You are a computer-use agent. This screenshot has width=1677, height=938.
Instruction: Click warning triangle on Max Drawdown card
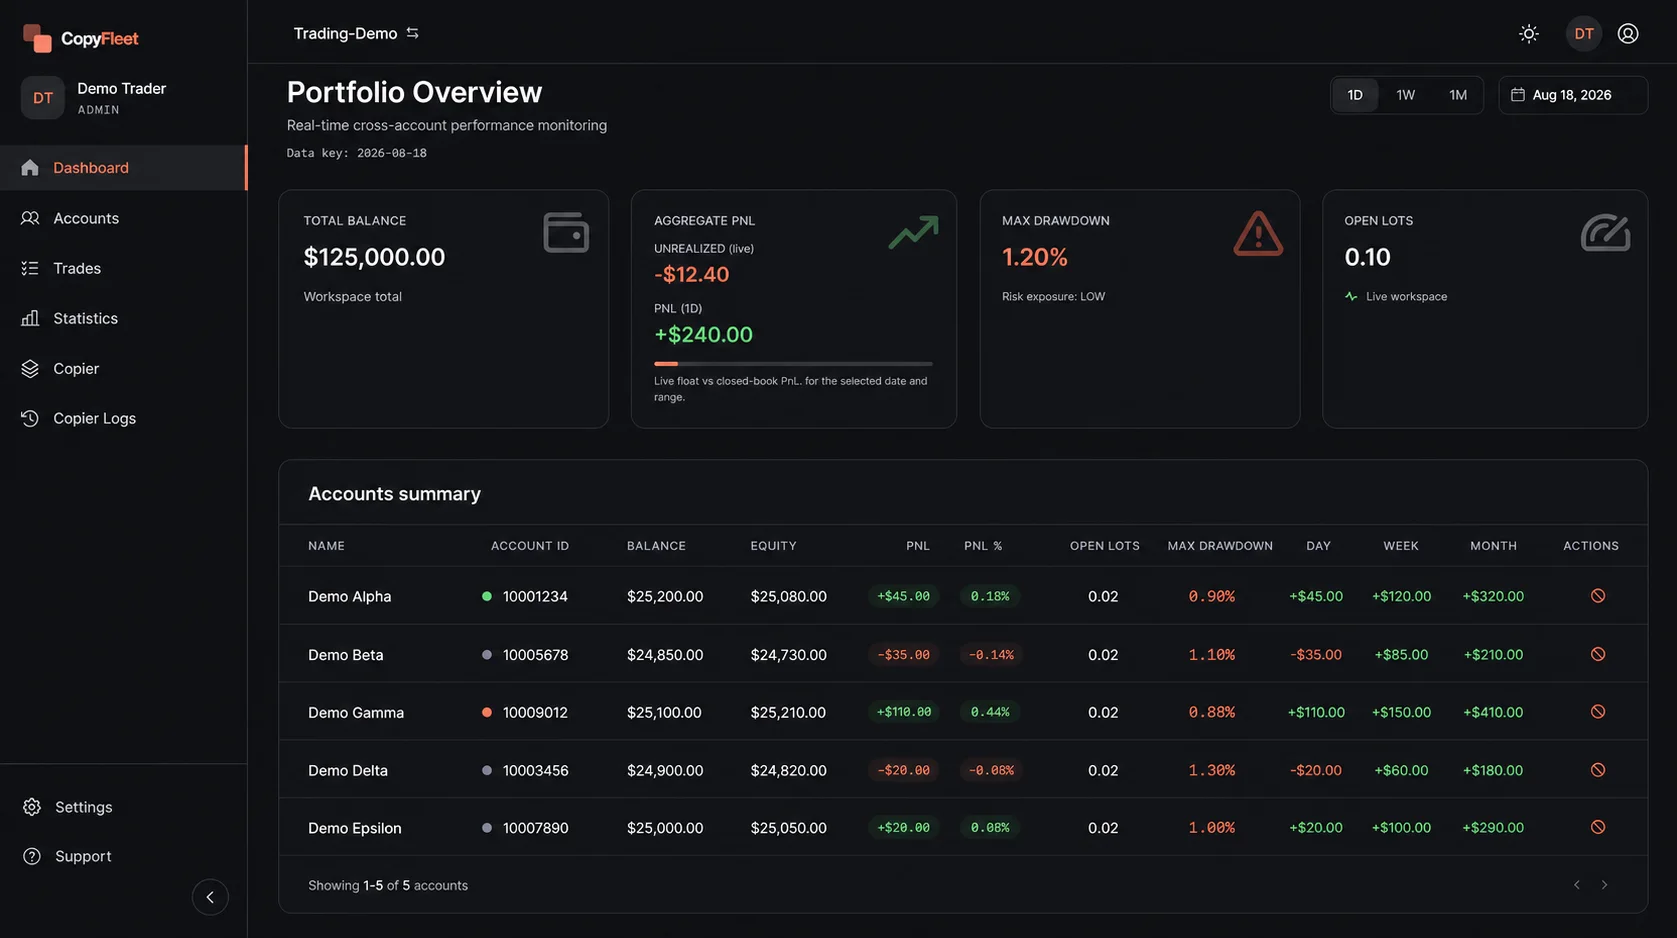[1258, 233]
